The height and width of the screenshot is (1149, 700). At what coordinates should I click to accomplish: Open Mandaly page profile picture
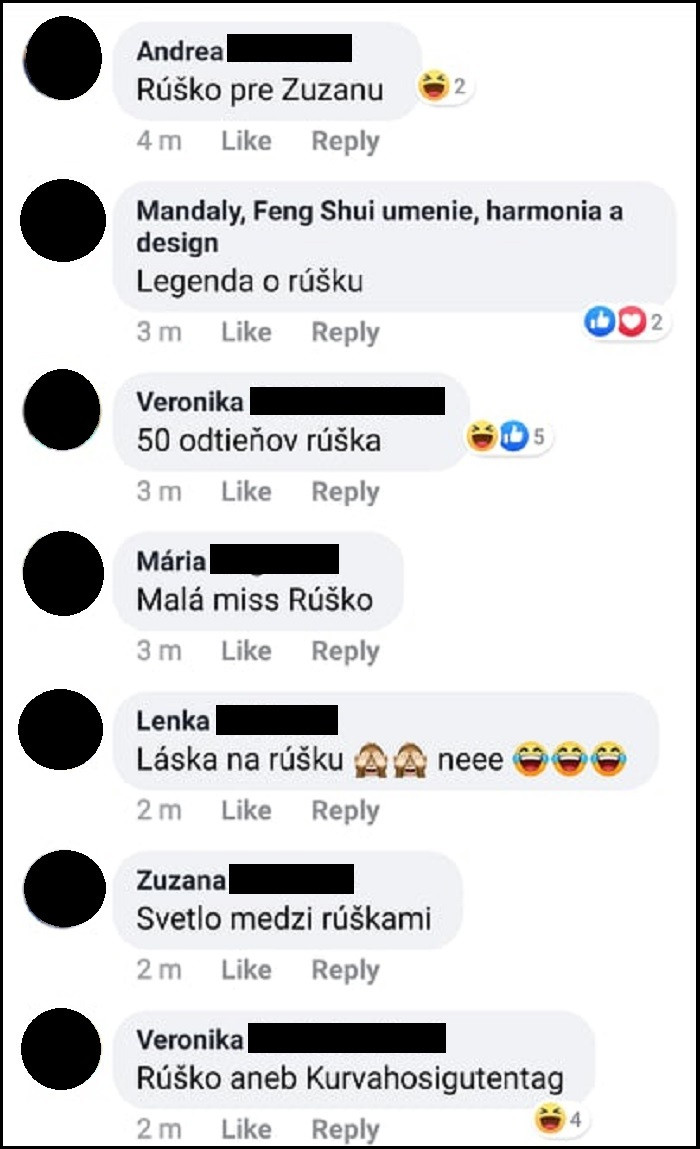pos(63,220)
